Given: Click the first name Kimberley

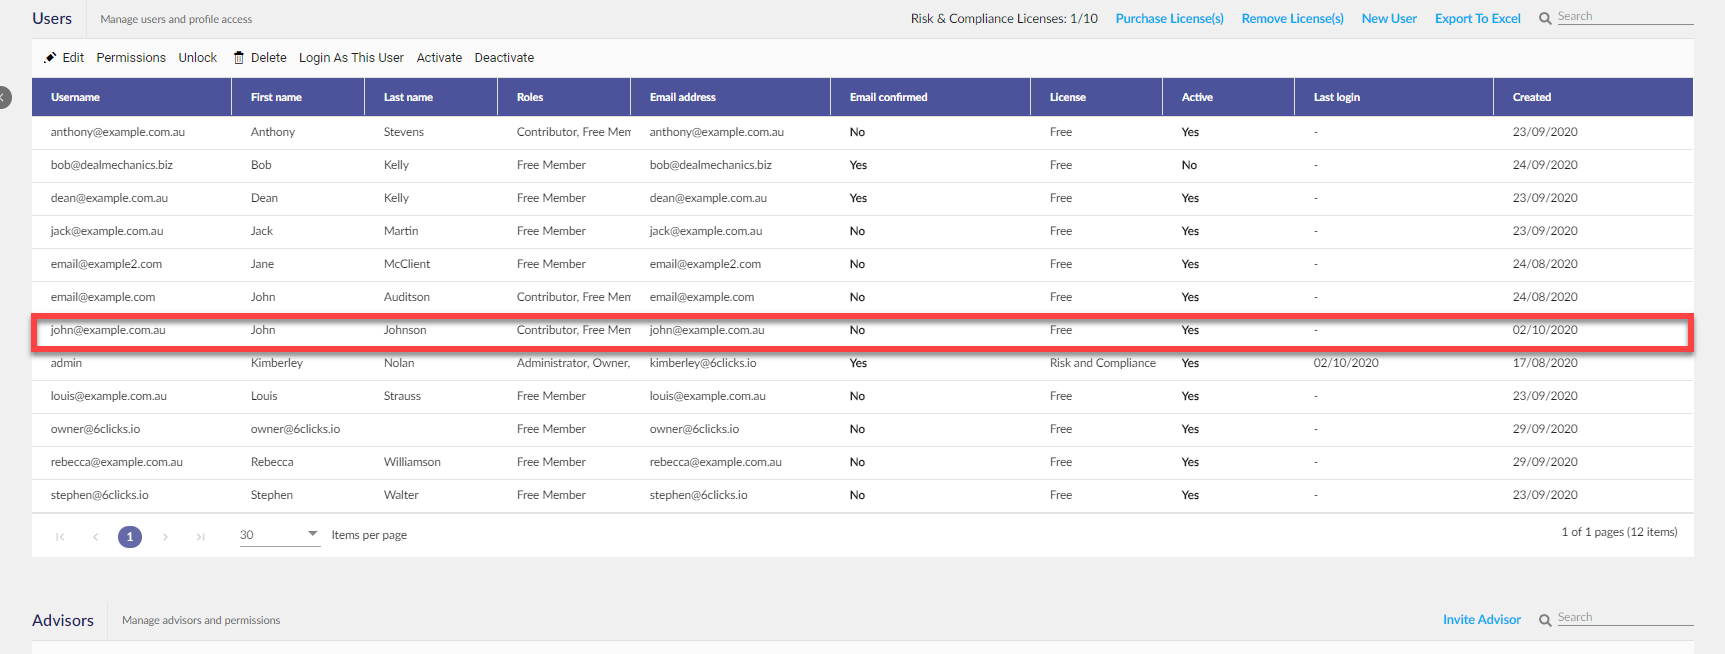Looking at the screenshot, I should (x=277, y=363).
